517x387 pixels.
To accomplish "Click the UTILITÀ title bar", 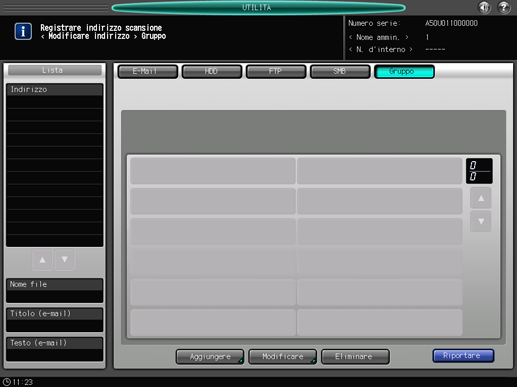I will 258,8.
